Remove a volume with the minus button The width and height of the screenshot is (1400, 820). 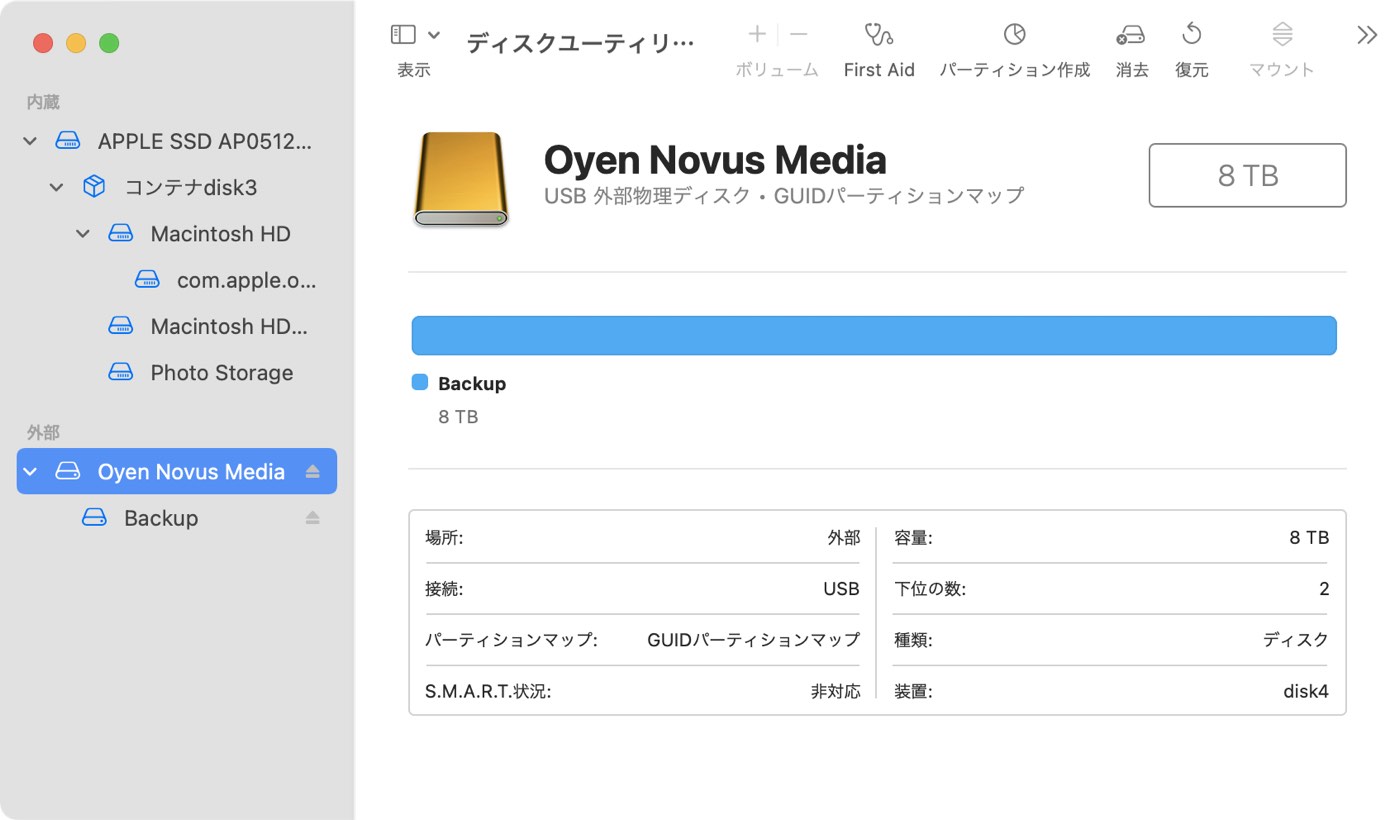tap(798, 35)
